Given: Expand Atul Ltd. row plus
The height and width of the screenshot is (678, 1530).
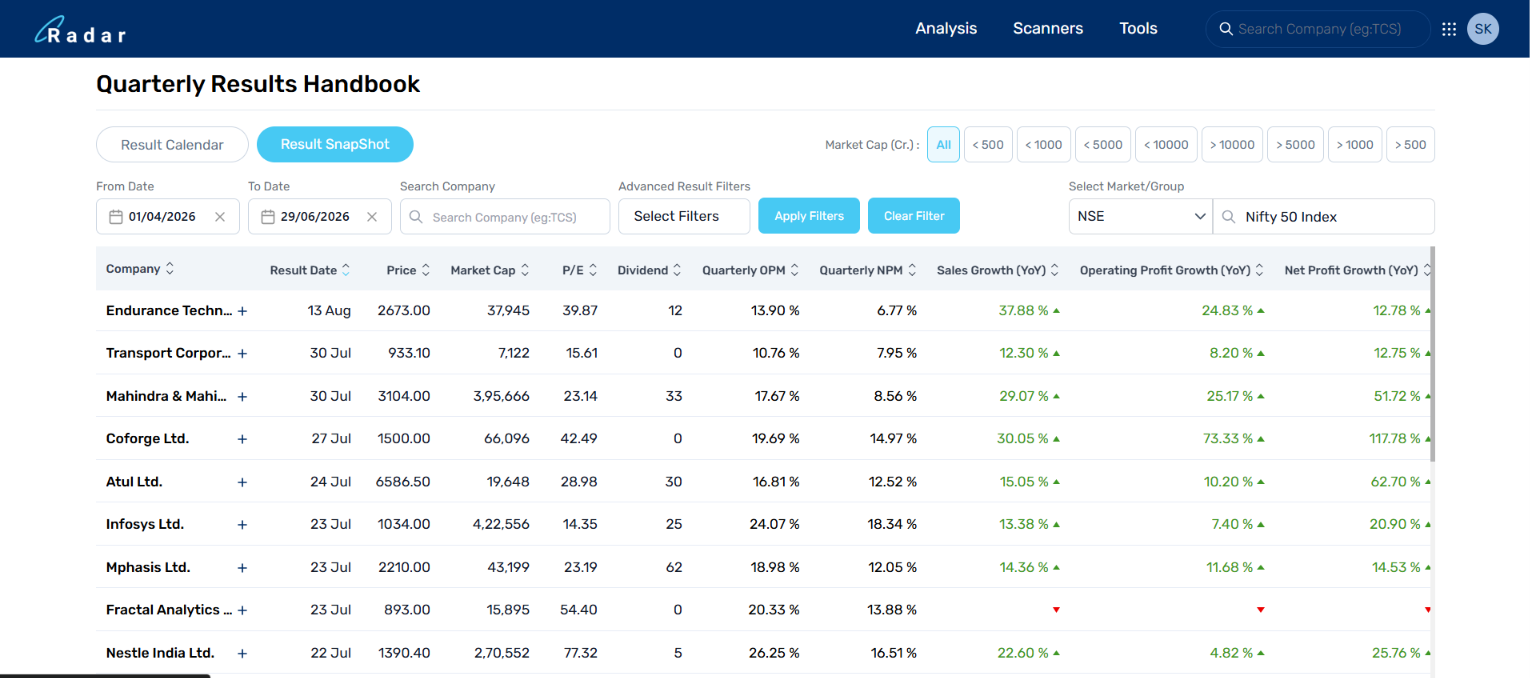Looking at the screenshot, I should coord(242,482).
